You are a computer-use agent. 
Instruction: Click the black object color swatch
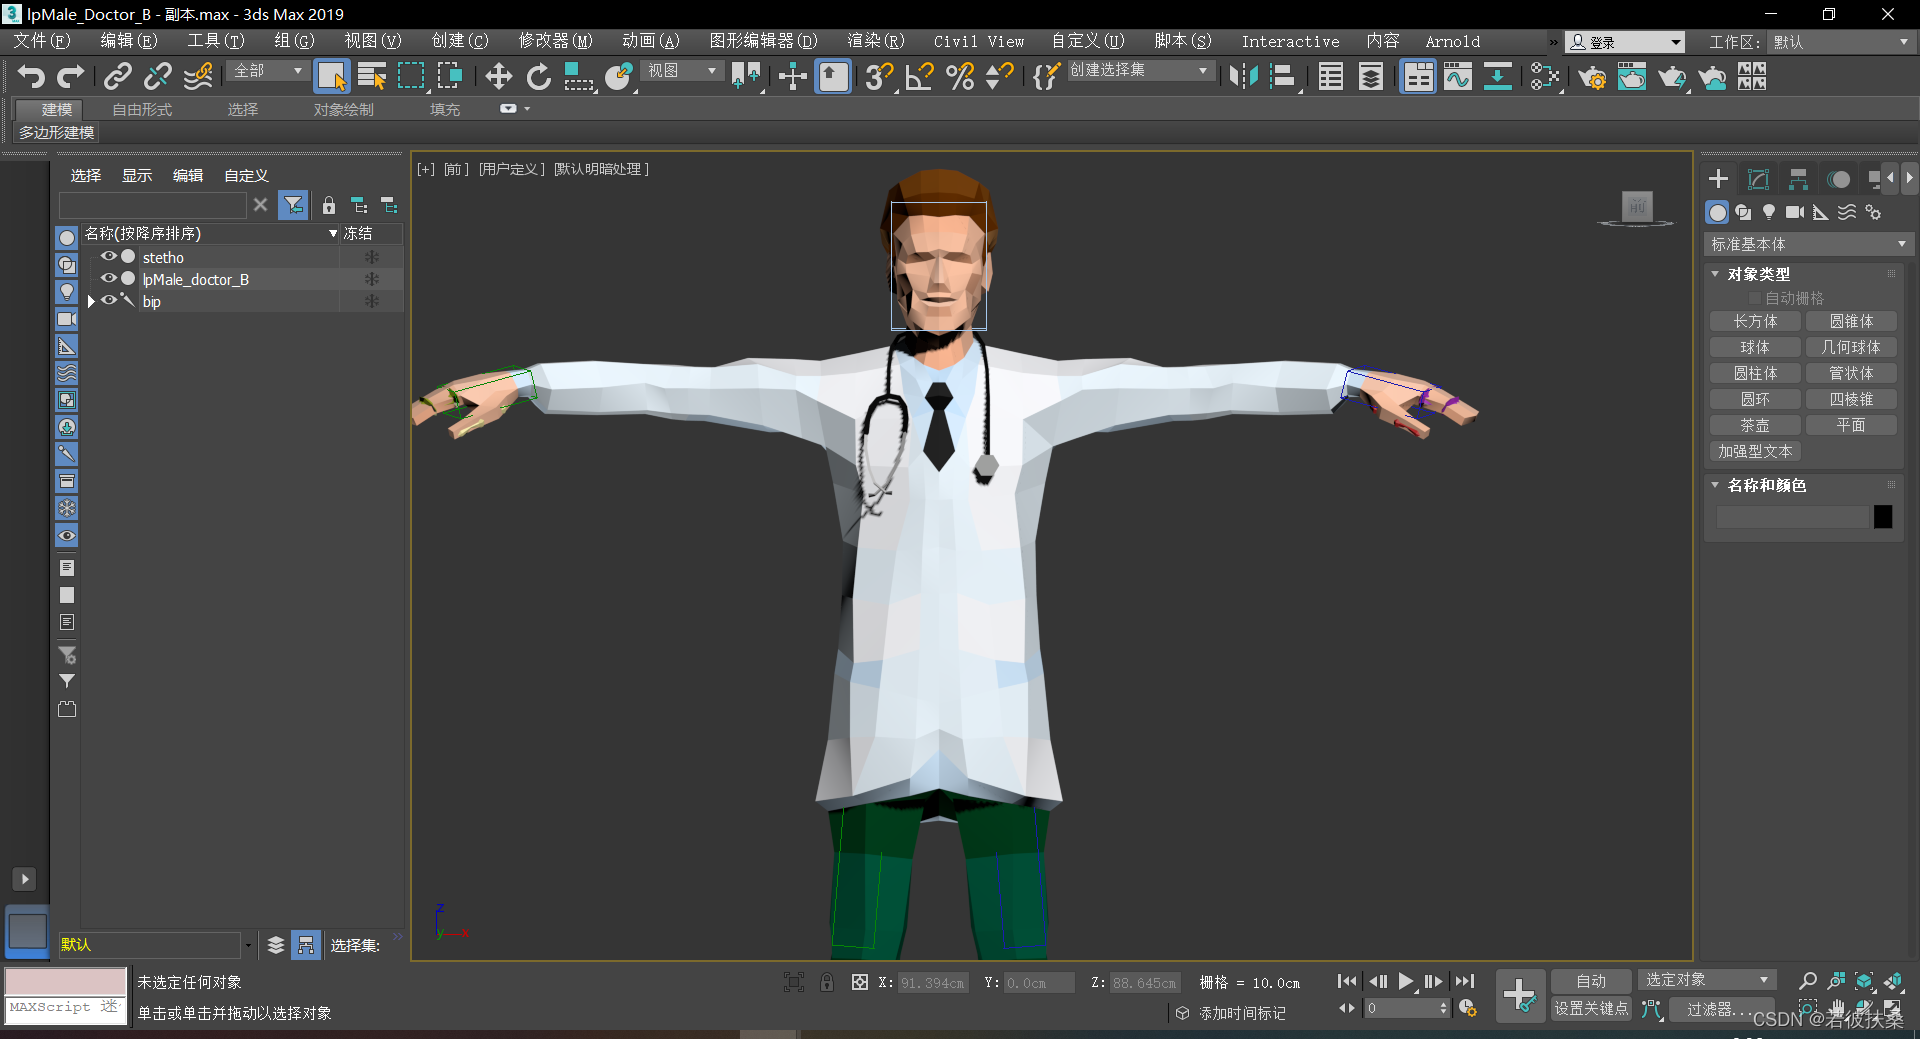pyautogui.click(x=1882, y=516)
